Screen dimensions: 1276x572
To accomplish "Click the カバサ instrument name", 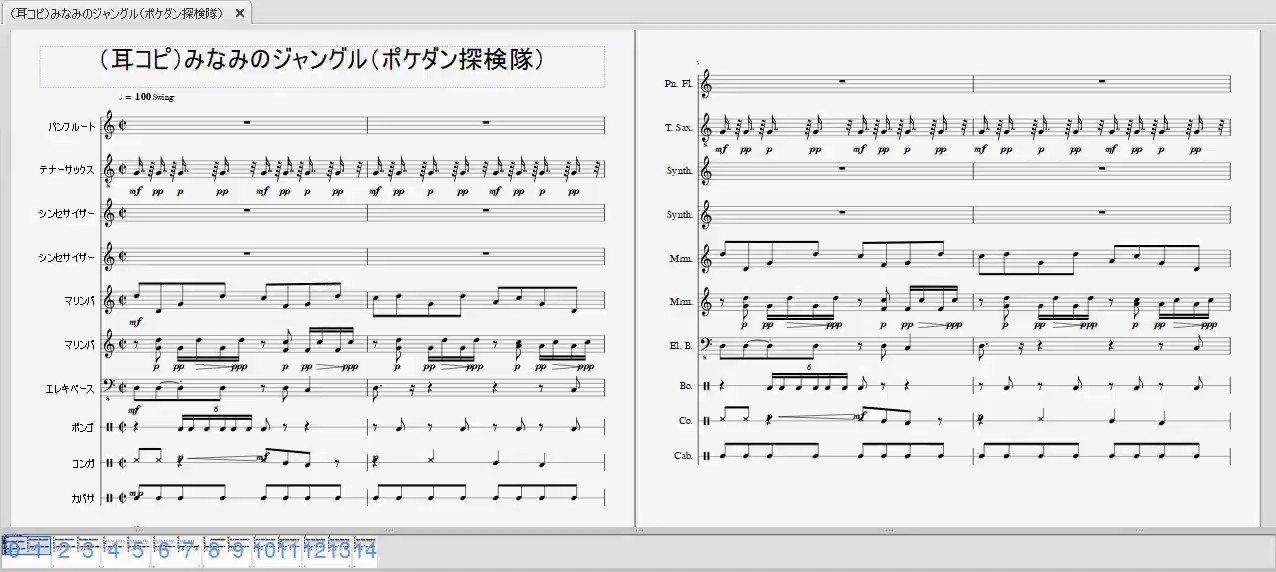I will [85, 497].
